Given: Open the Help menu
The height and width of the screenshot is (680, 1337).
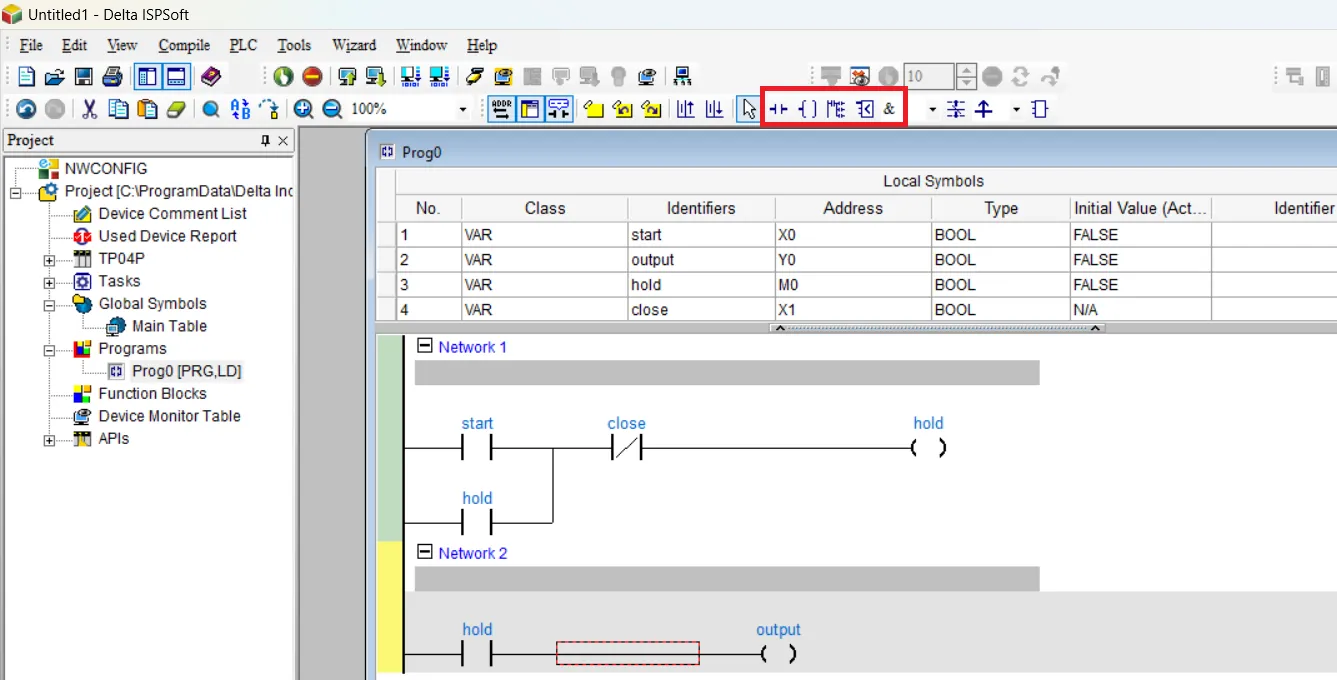Looking at the screenshot, I should tap(482, 45).
